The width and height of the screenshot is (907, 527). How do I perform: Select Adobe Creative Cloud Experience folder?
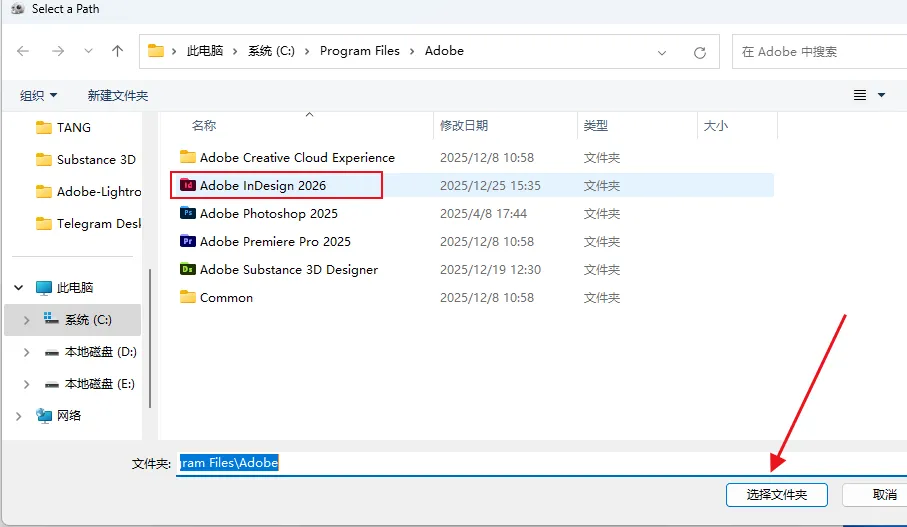[x=297, y=157]
